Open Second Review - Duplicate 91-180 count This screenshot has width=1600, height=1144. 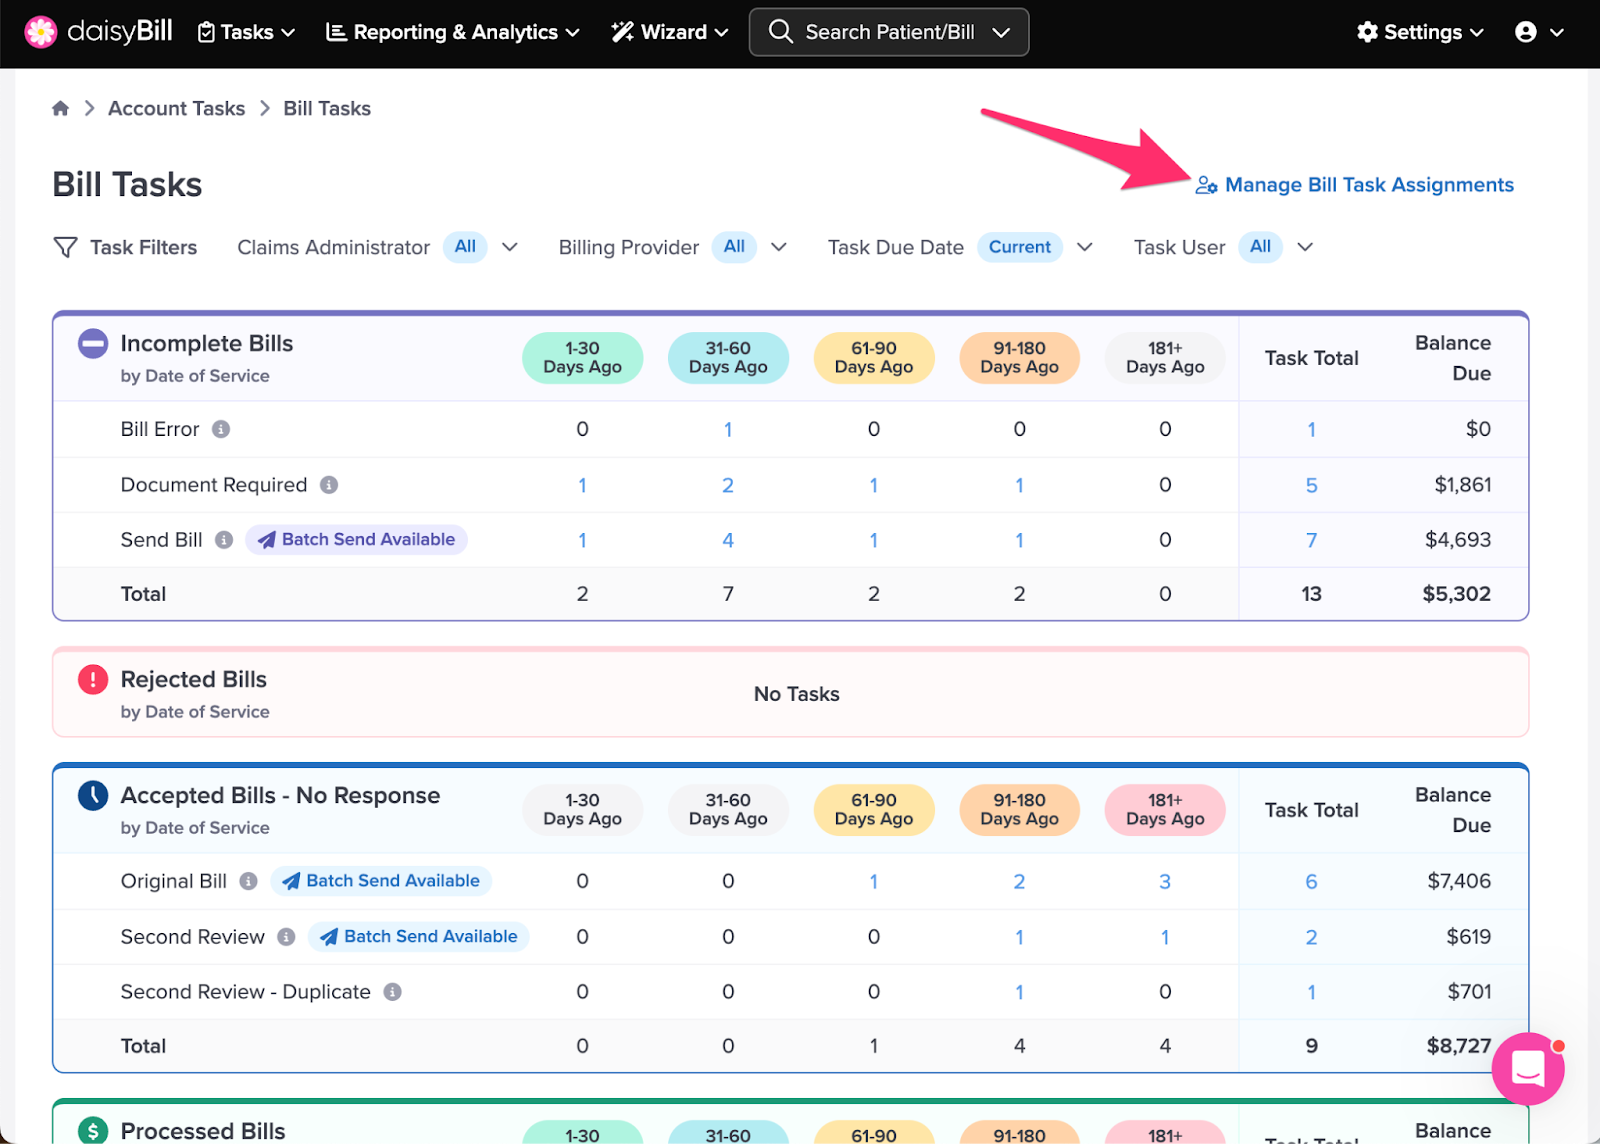(x=1019, y=993)
